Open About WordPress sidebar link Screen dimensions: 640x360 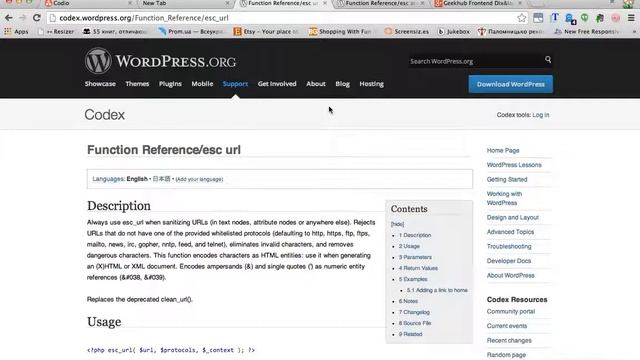click(511, 276)
